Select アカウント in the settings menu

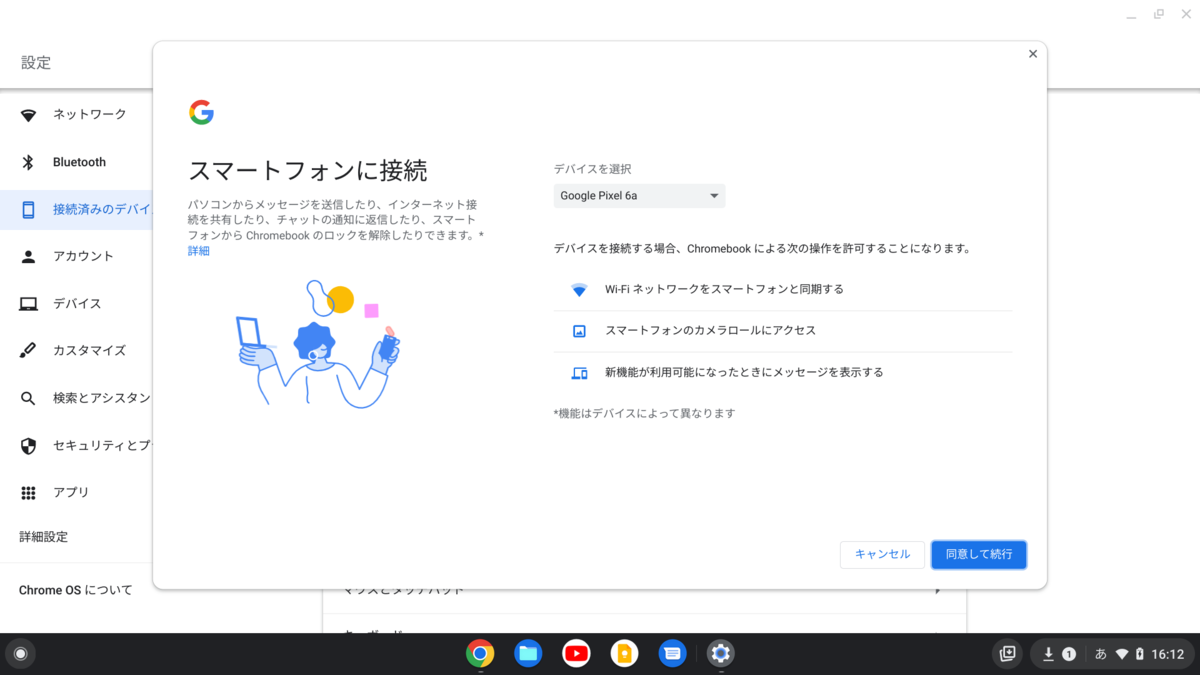click(x=83, y=256)
